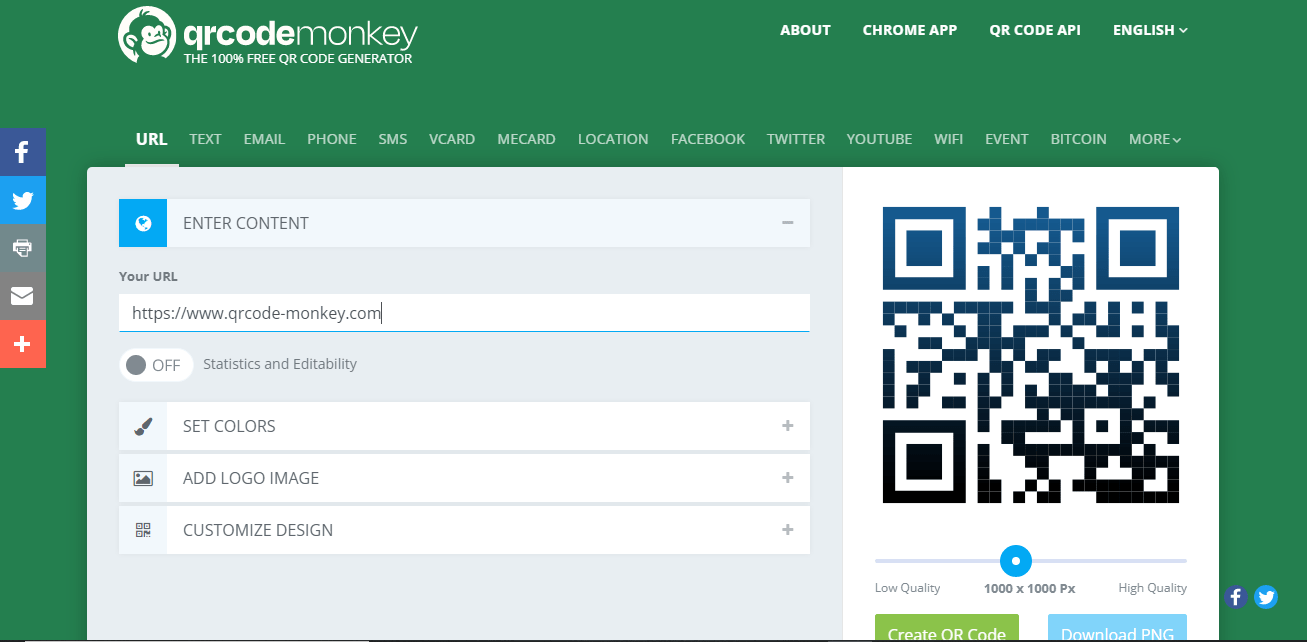Click the quality slider handle
Viewport: 1307px width, 642px height.
pyautogui.click(x=1016, y=560)
